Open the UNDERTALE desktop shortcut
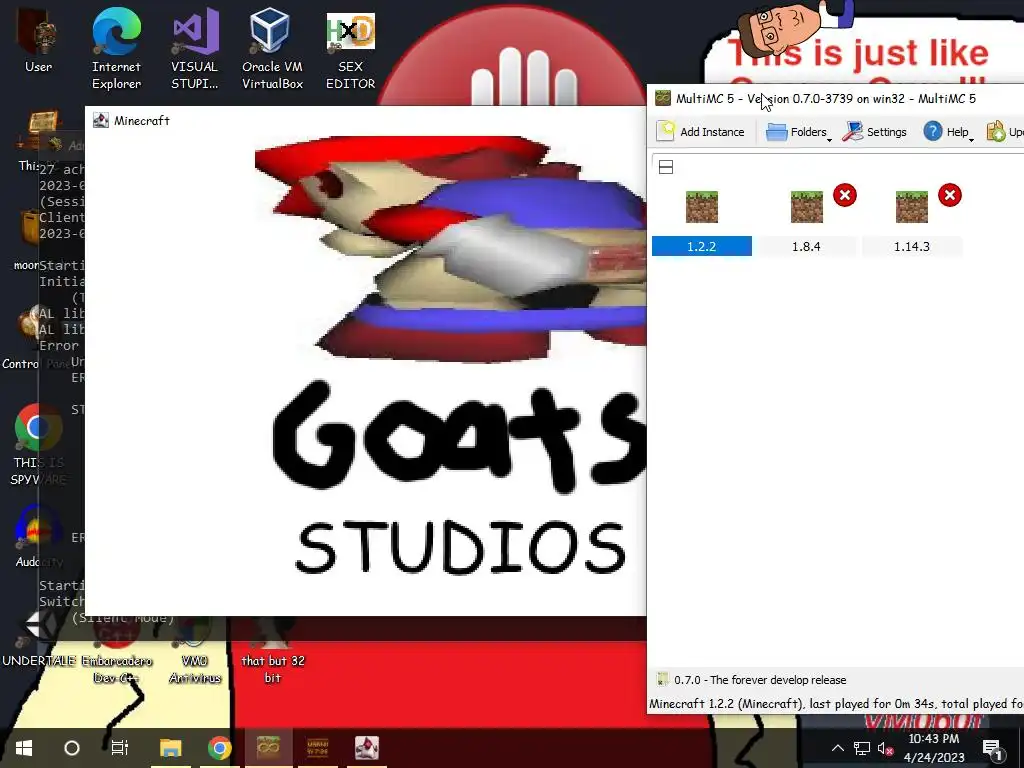1024x768 pixels. click(x=38, y=637)
